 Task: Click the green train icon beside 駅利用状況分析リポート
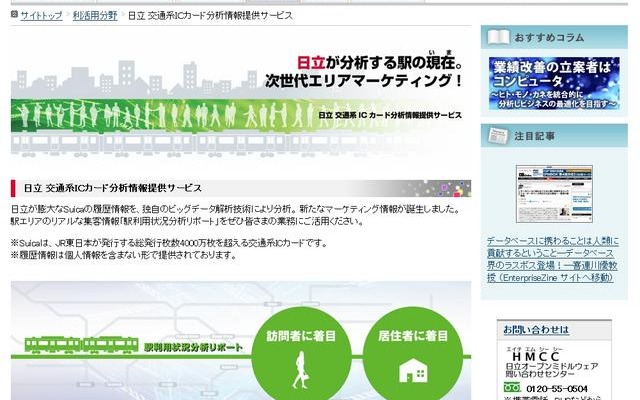coord(81,345)
